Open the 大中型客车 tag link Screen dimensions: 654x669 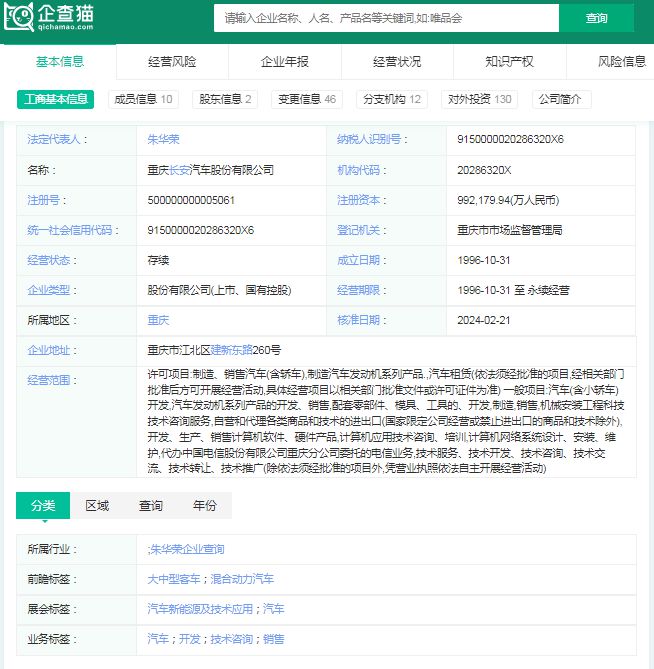coord(174,579)
